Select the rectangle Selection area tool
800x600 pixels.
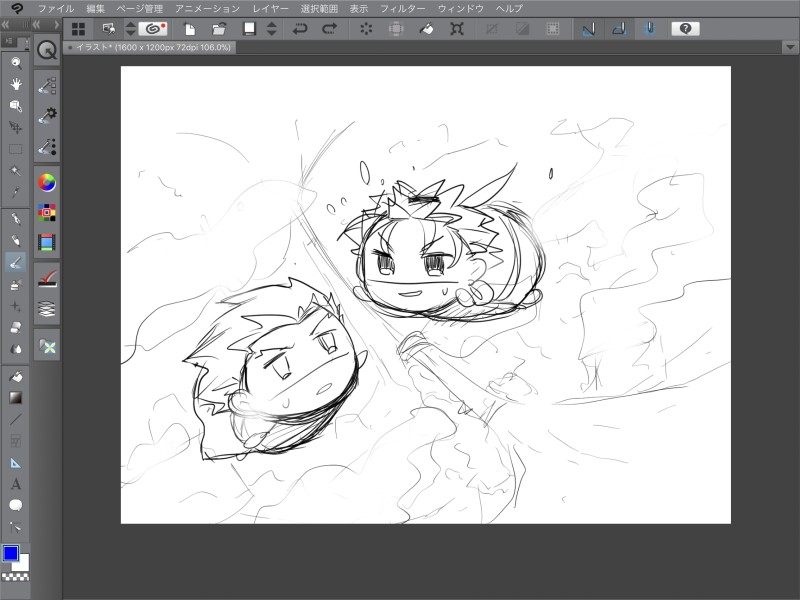(x=16, y=149)
